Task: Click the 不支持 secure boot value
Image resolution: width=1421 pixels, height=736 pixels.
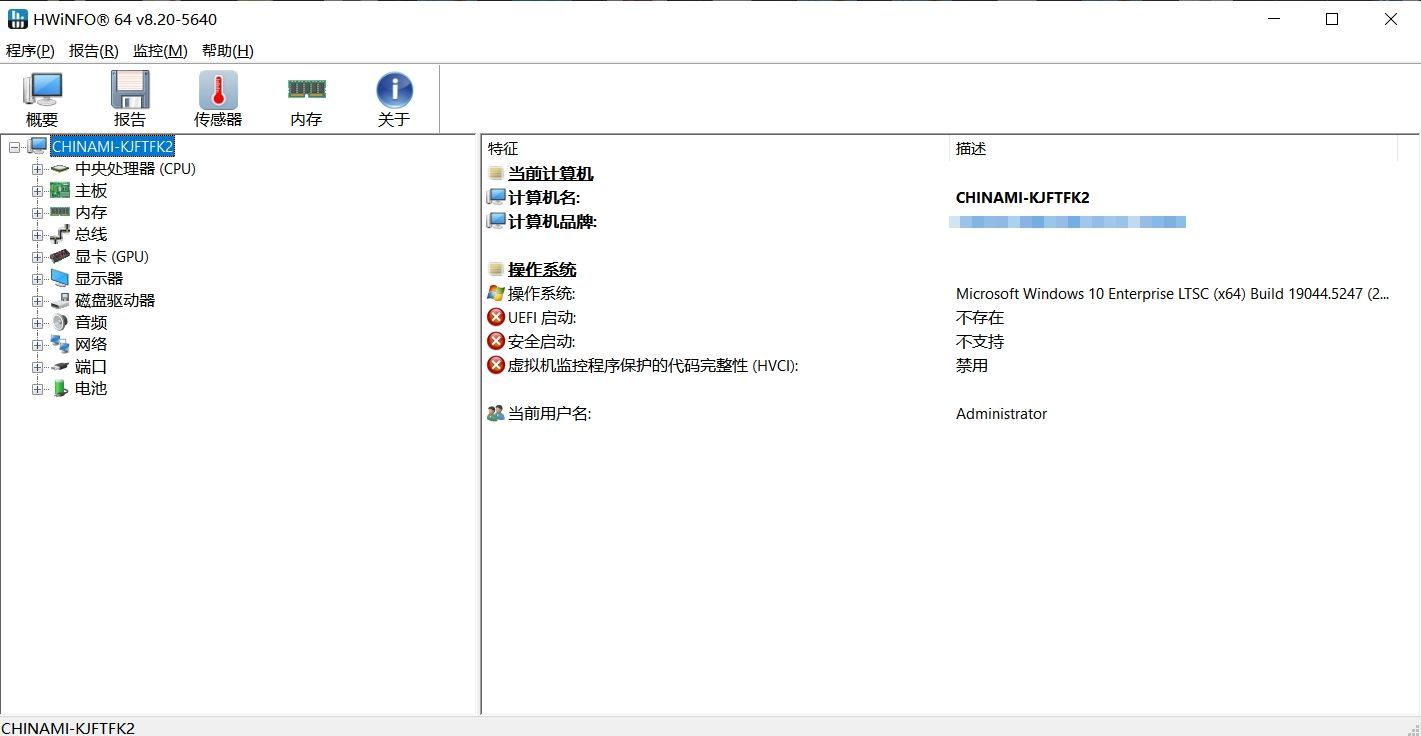Action: coord(980,342)
